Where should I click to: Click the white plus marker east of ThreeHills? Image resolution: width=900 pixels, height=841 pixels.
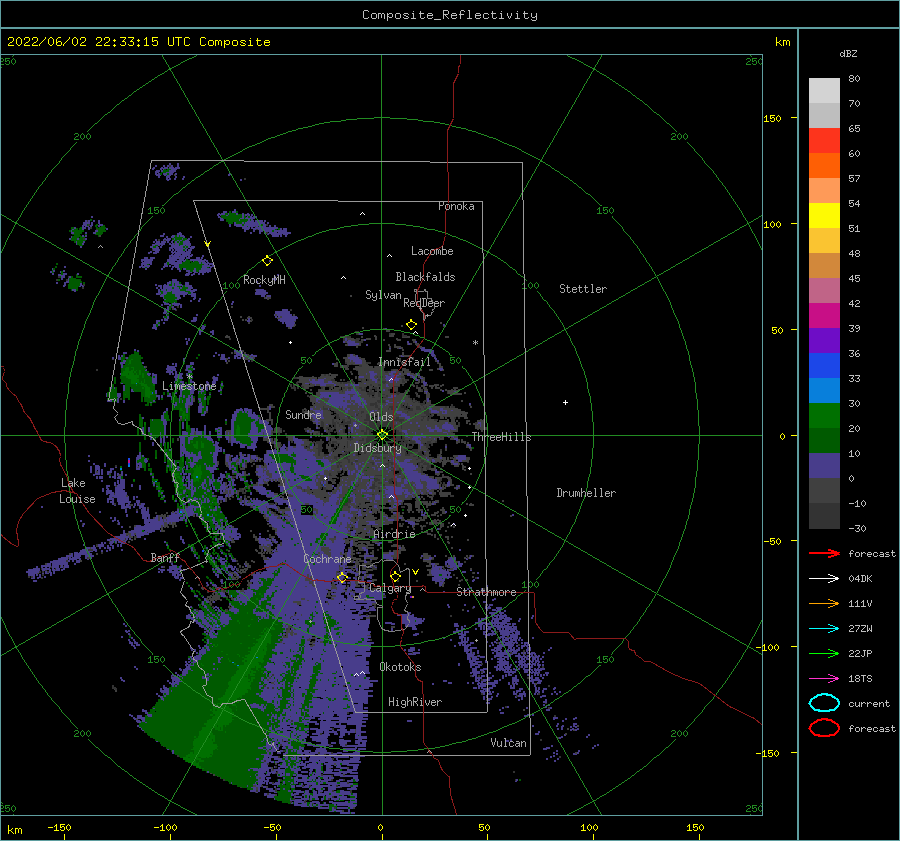(565, 402)
